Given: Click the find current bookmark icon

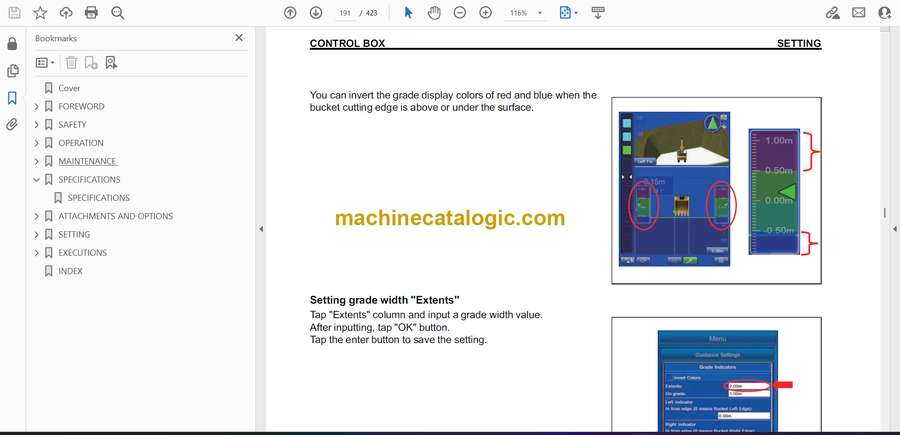Looking at the screenshot, I should (x=111, y=63).
